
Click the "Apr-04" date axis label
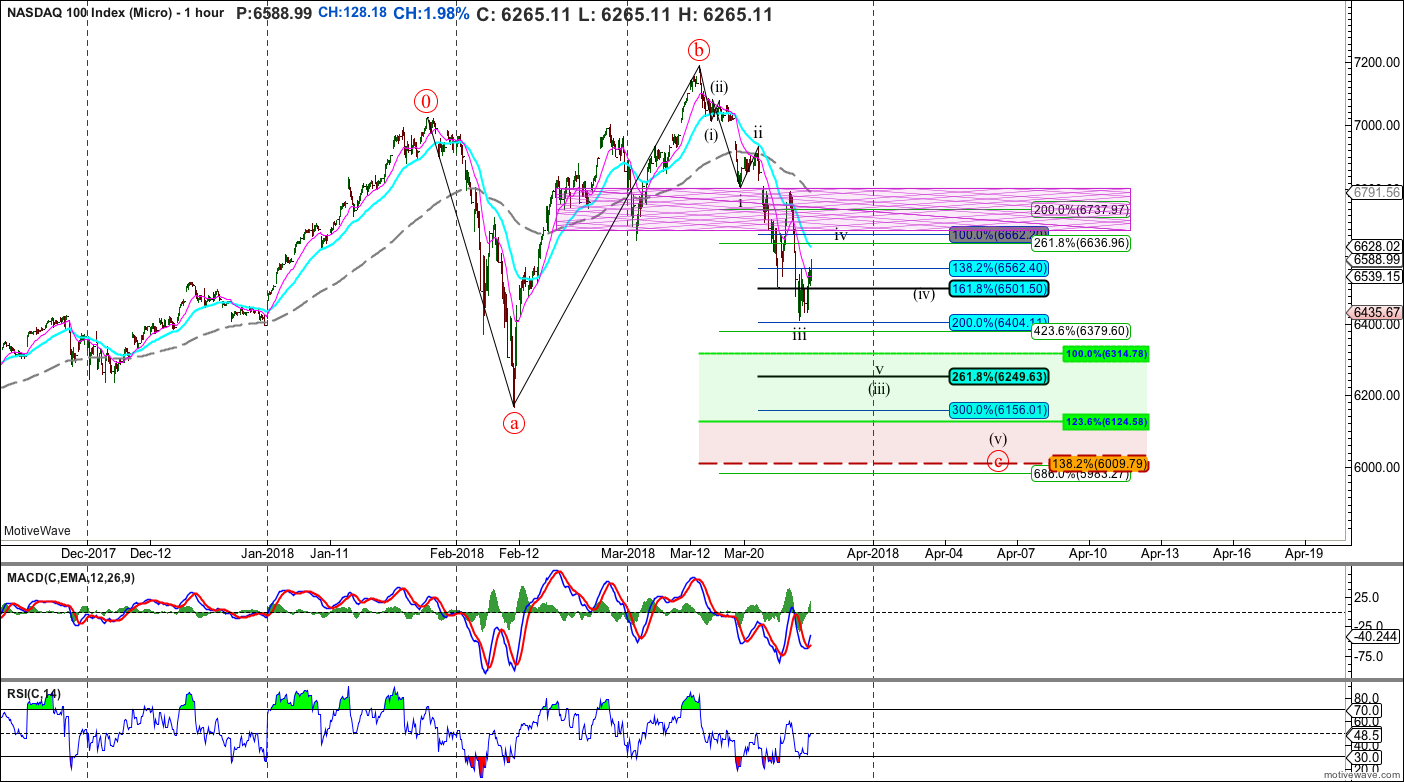pos(943,552)
